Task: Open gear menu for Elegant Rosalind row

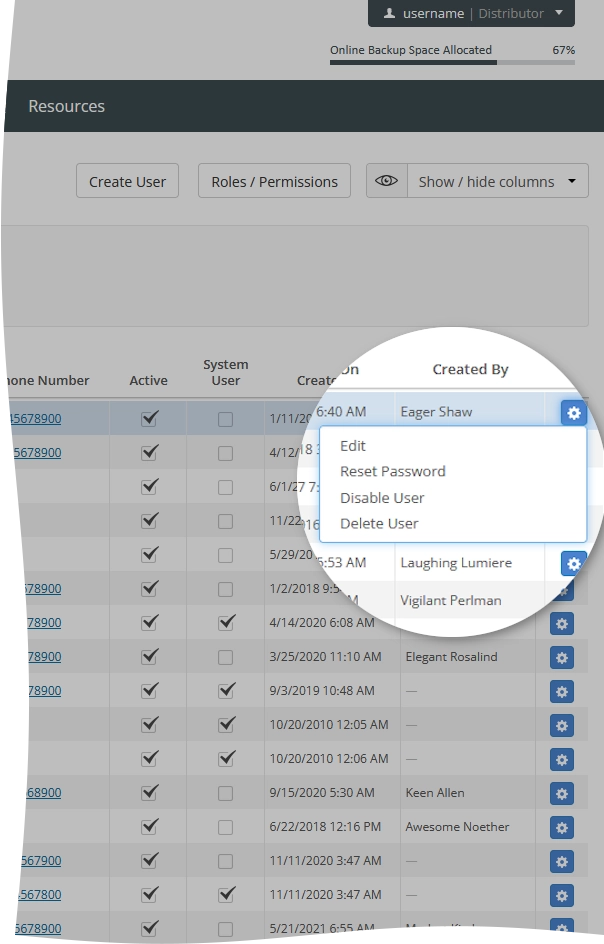Action: click(x=562, y=657)
